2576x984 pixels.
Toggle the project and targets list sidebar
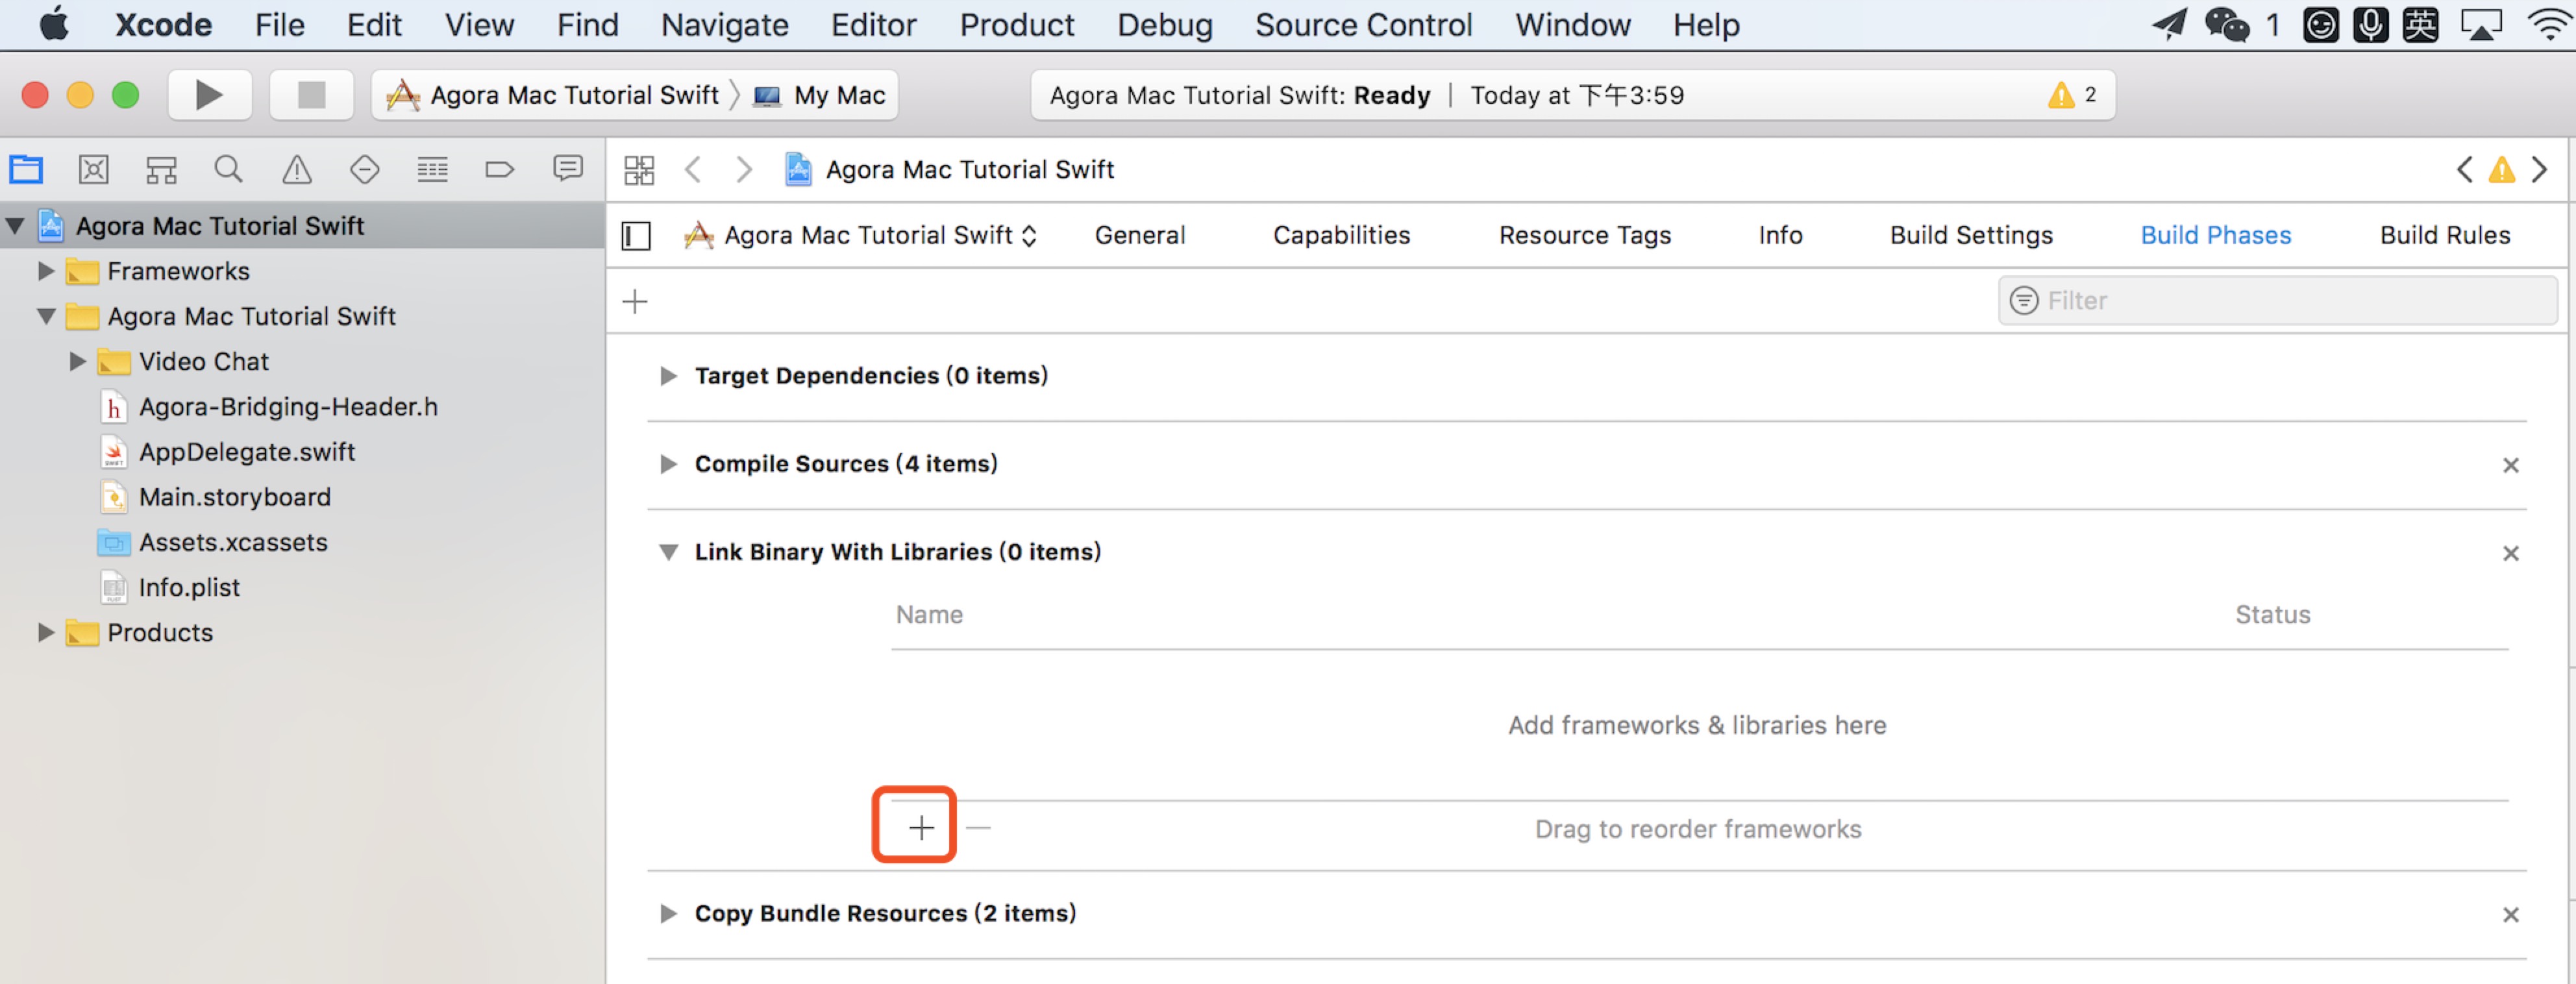[x=636, y=236]
